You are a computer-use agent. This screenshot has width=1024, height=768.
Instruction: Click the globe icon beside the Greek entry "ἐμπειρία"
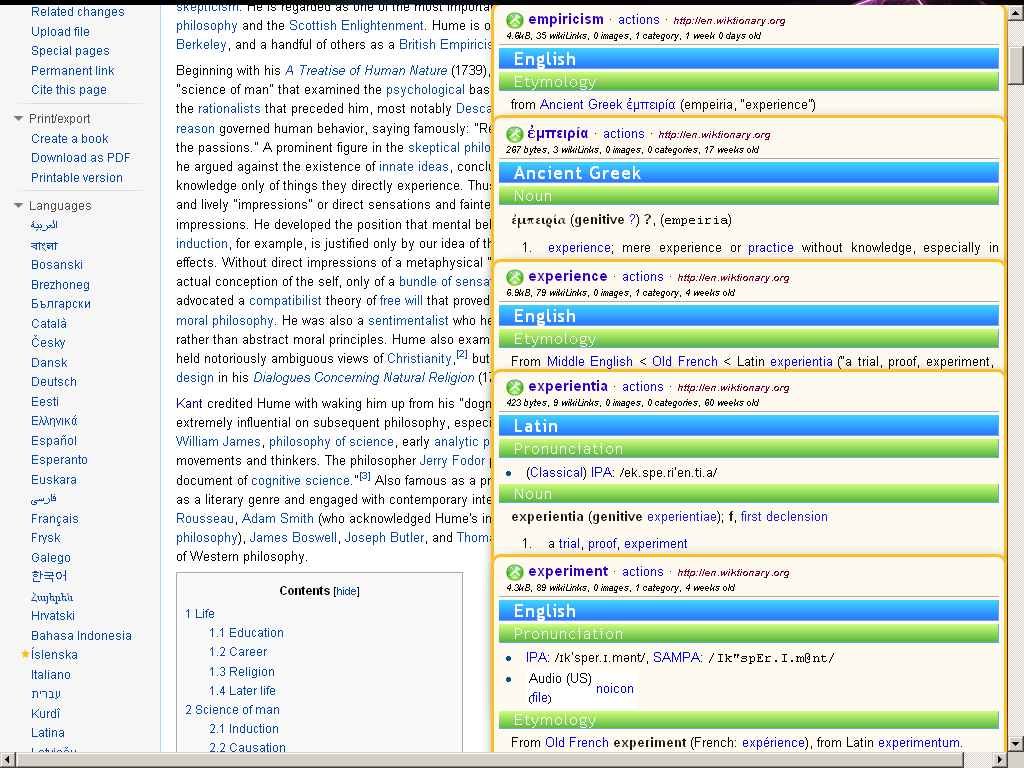(x=515, y=133)
